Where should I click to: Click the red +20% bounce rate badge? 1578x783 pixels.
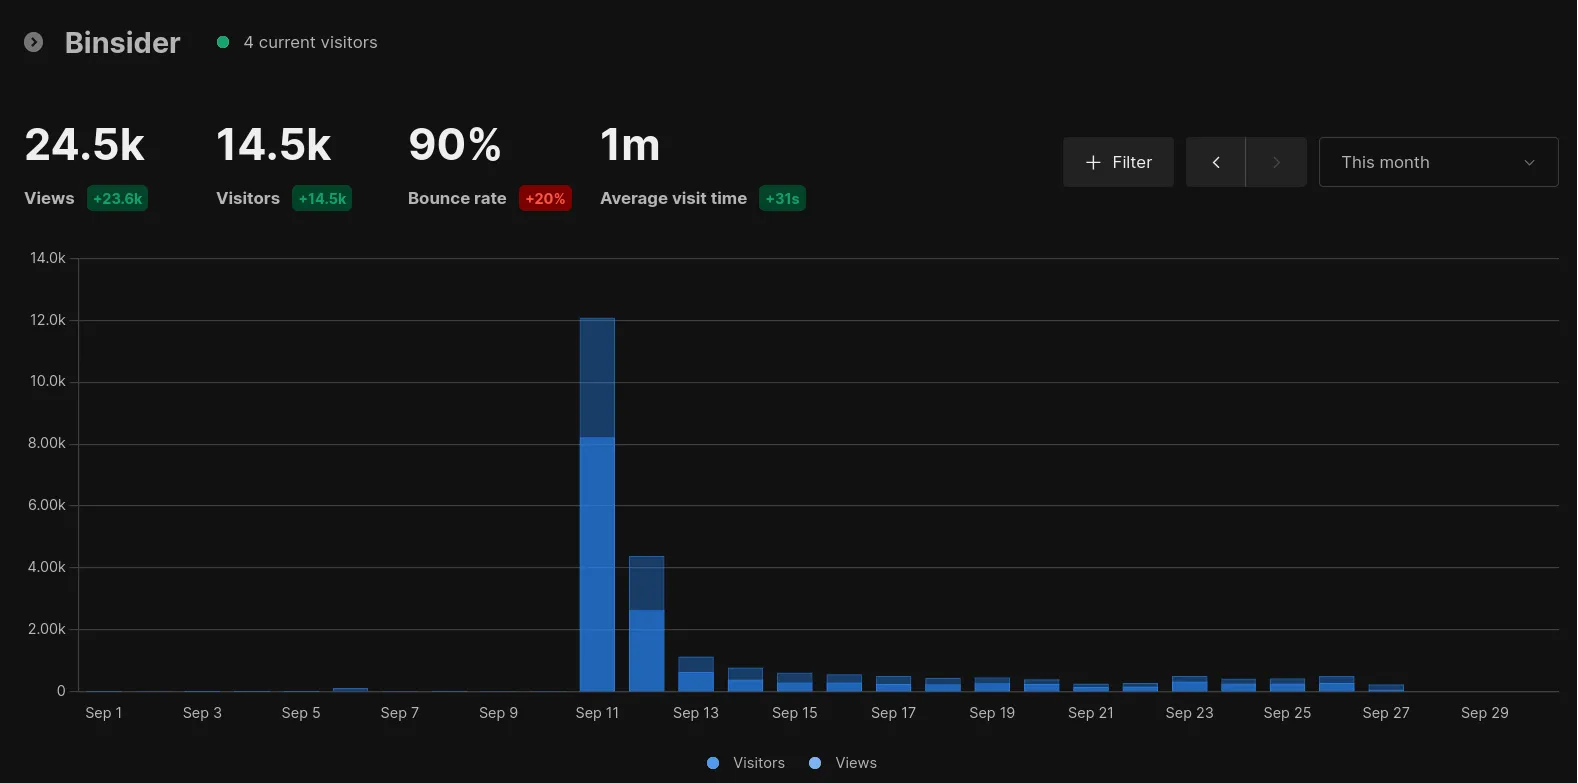[545, 198]
